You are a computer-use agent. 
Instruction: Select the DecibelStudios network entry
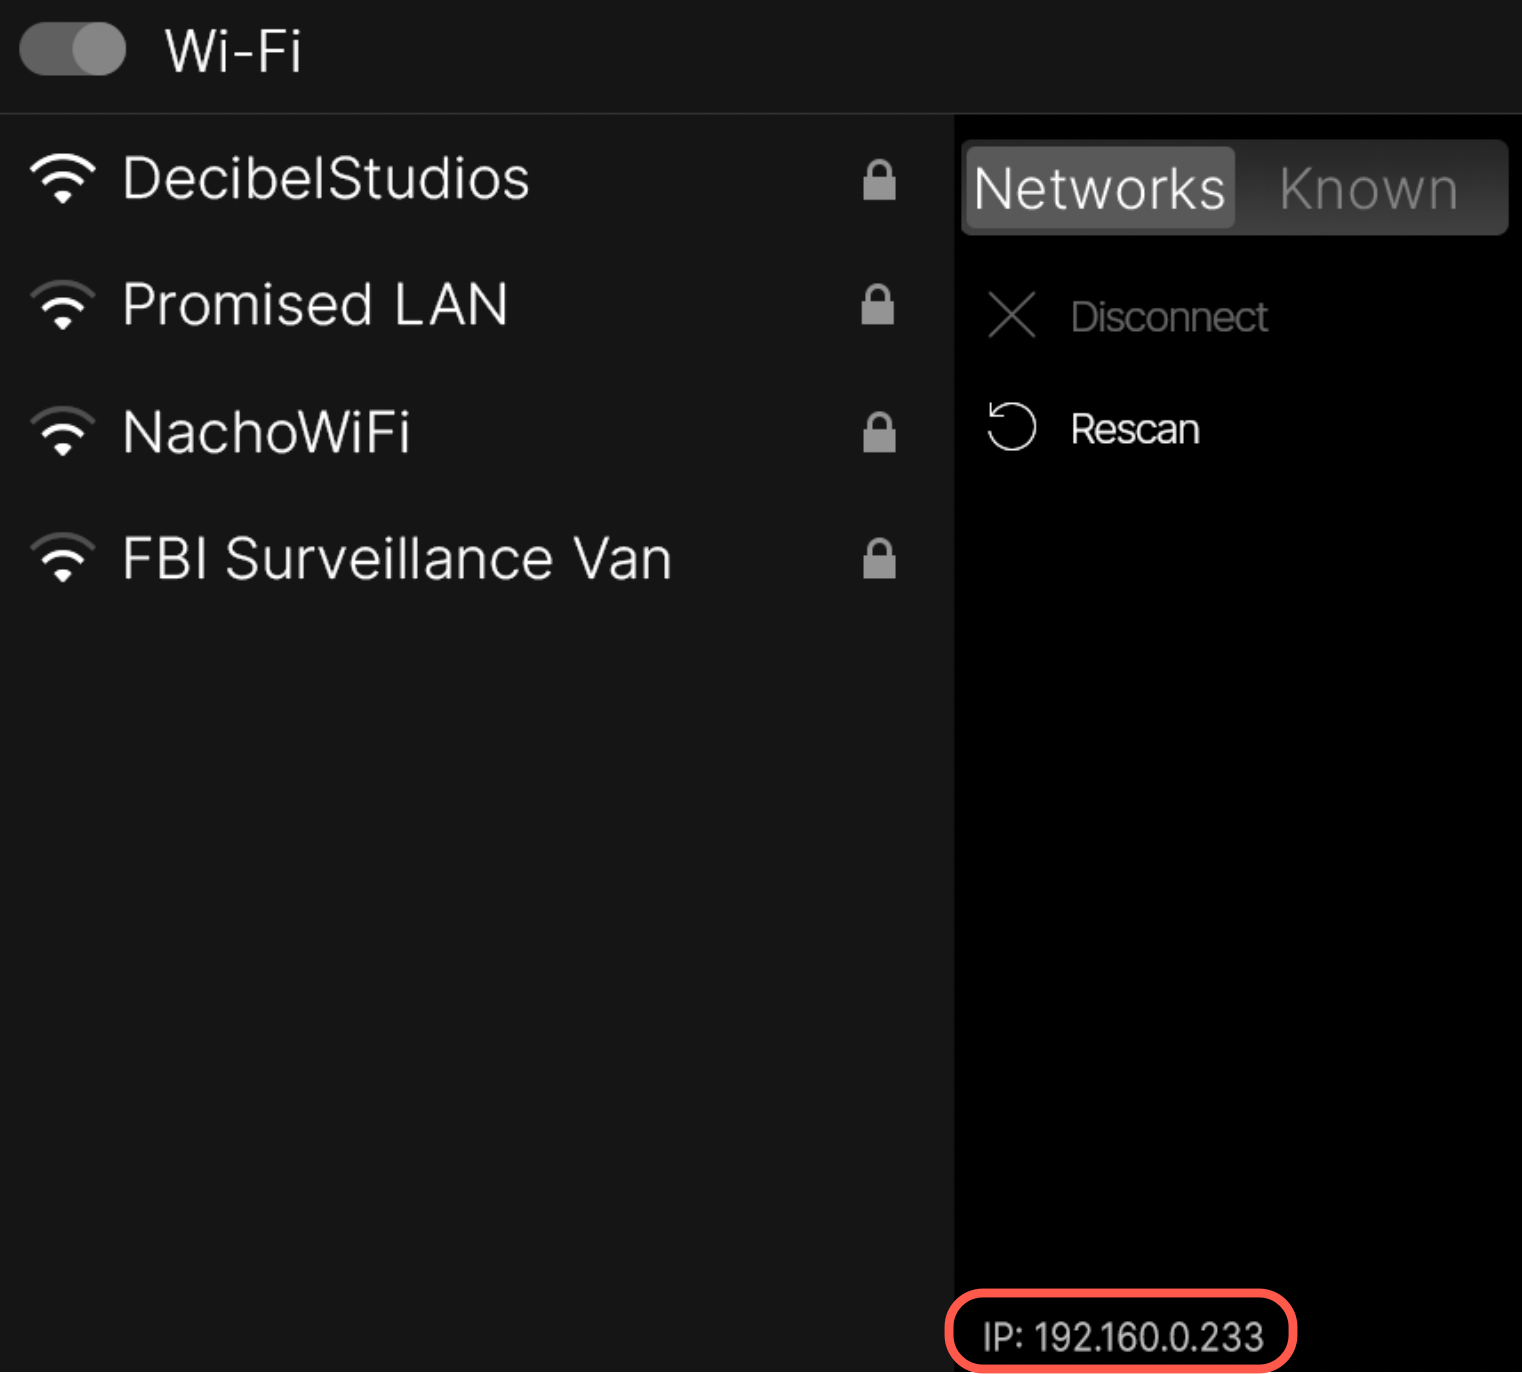coord(326,180)
